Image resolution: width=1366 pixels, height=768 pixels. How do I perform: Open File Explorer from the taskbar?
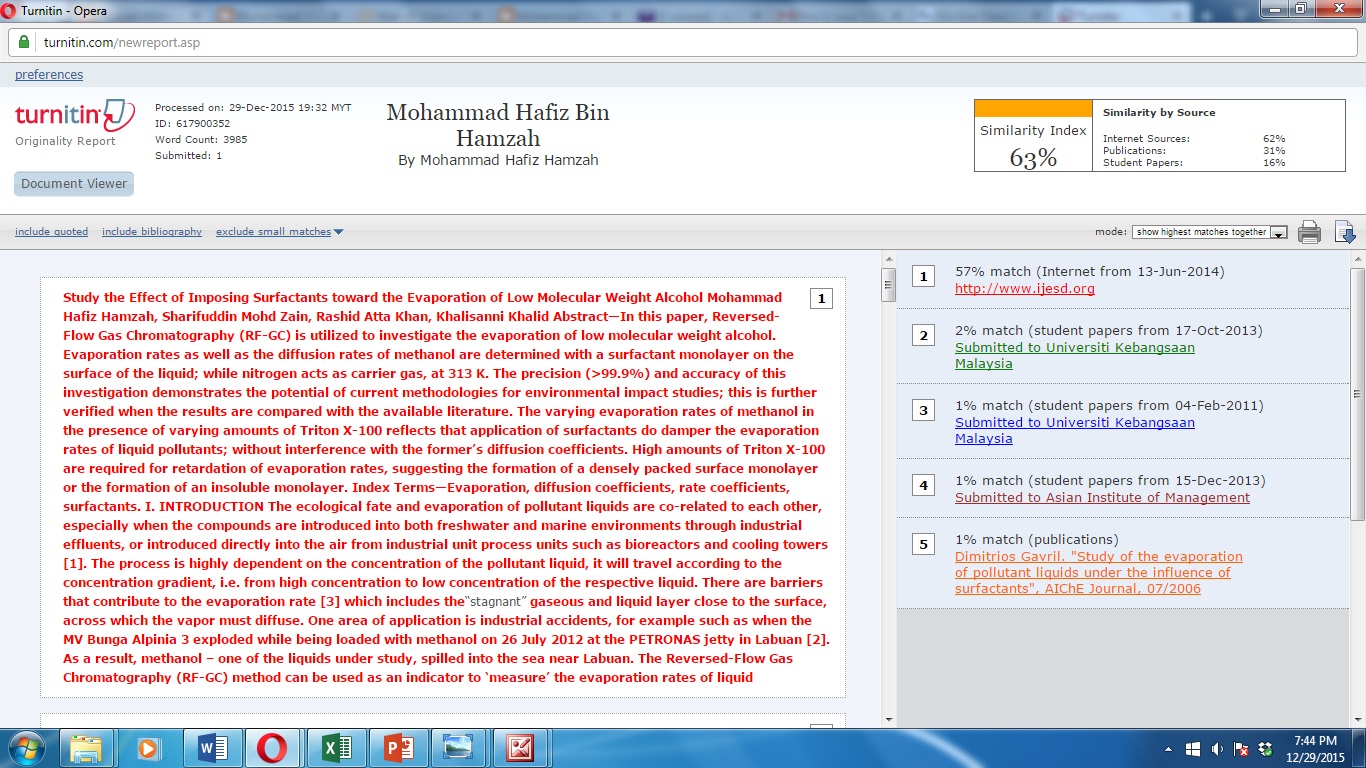coord(86,748)
